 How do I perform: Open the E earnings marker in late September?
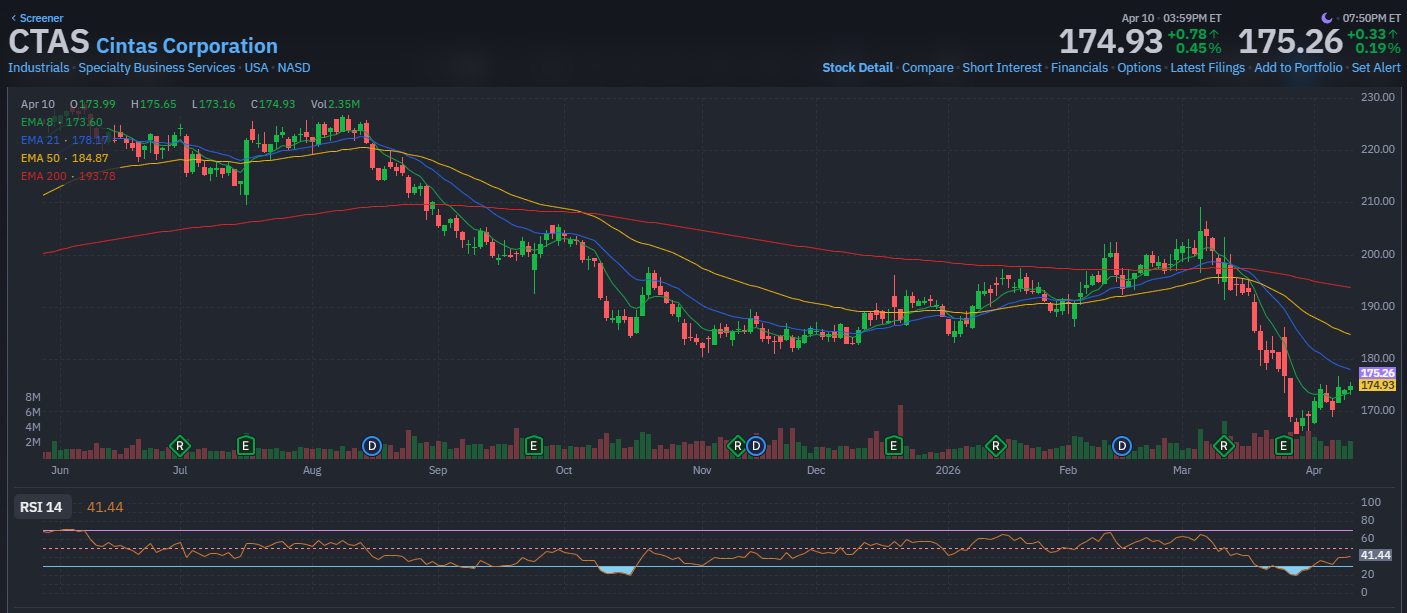533,445
